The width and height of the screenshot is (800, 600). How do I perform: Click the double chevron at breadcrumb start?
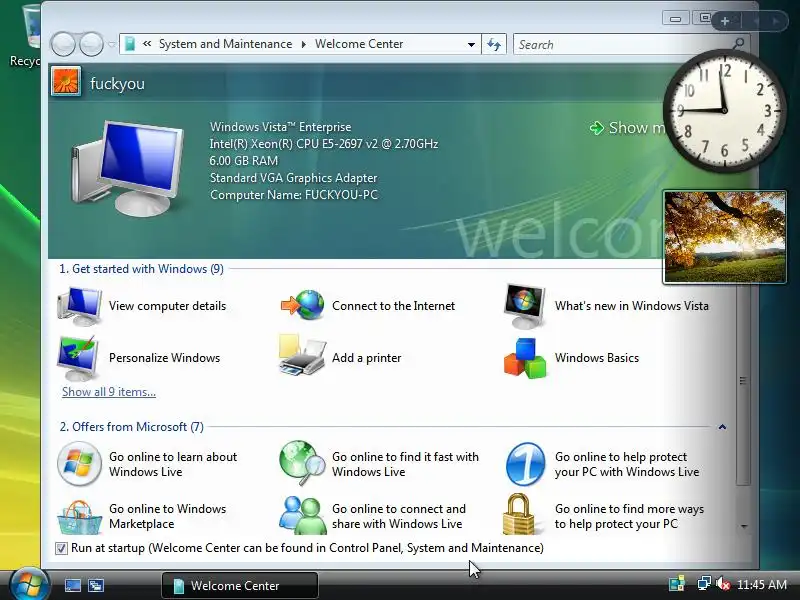tap(147, 44)
